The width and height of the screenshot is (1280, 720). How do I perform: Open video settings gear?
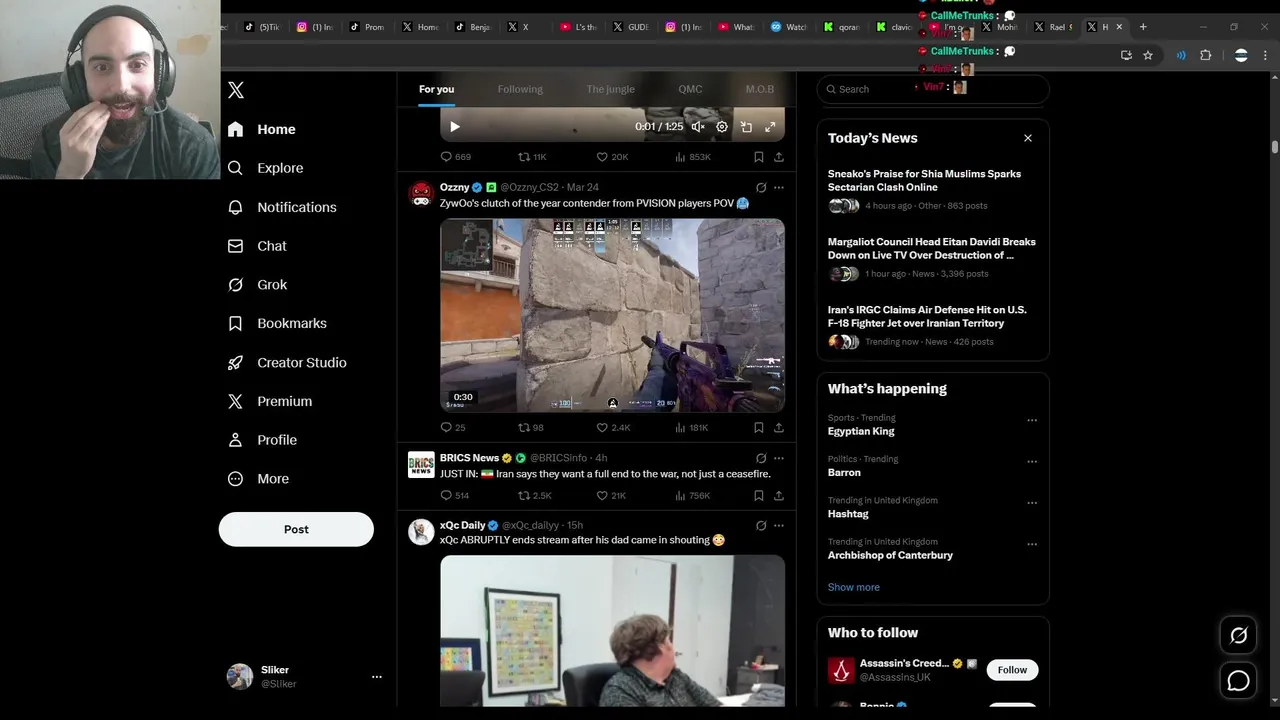click(x=722, y=127)
